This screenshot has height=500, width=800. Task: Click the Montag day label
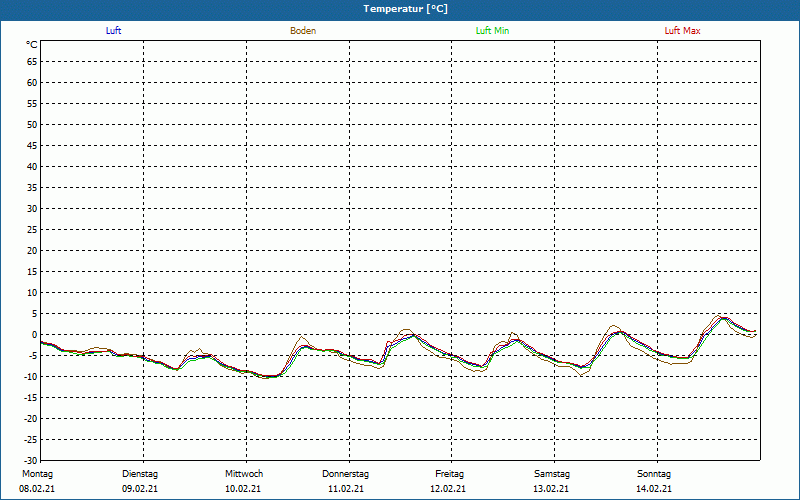[x=37, y=474]
